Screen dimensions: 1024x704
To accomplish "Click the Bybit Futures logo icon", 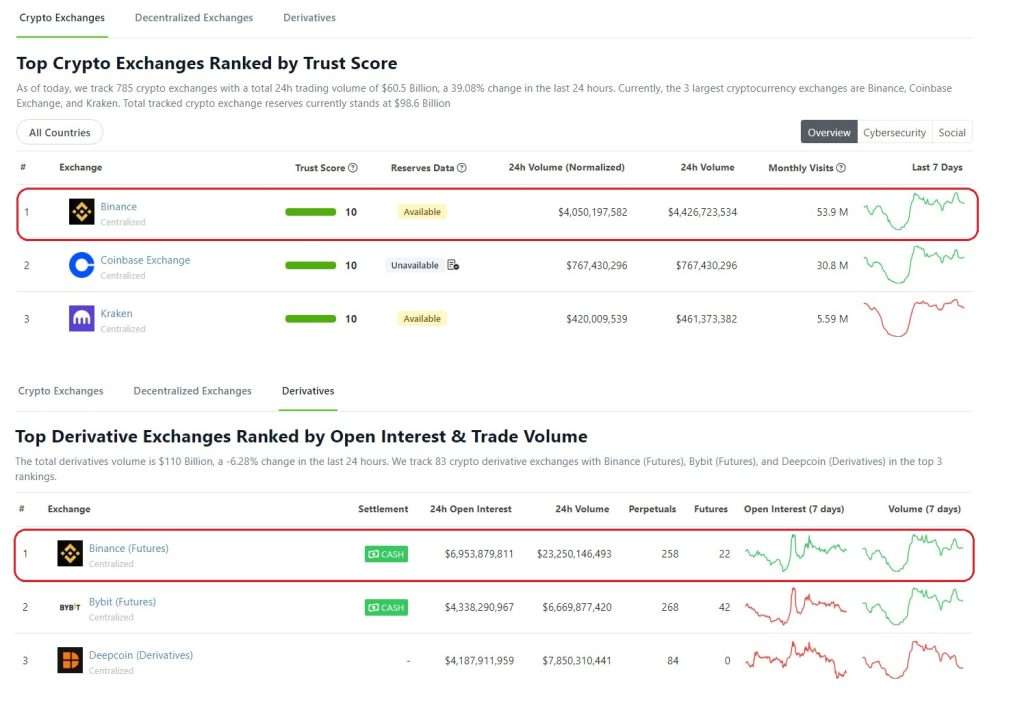I will point(70,607).
